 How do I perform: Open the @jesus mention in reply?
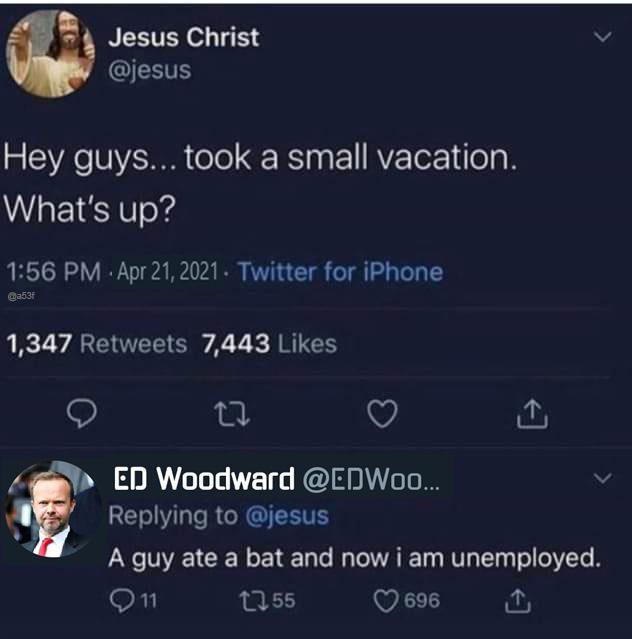coord(287,516)
